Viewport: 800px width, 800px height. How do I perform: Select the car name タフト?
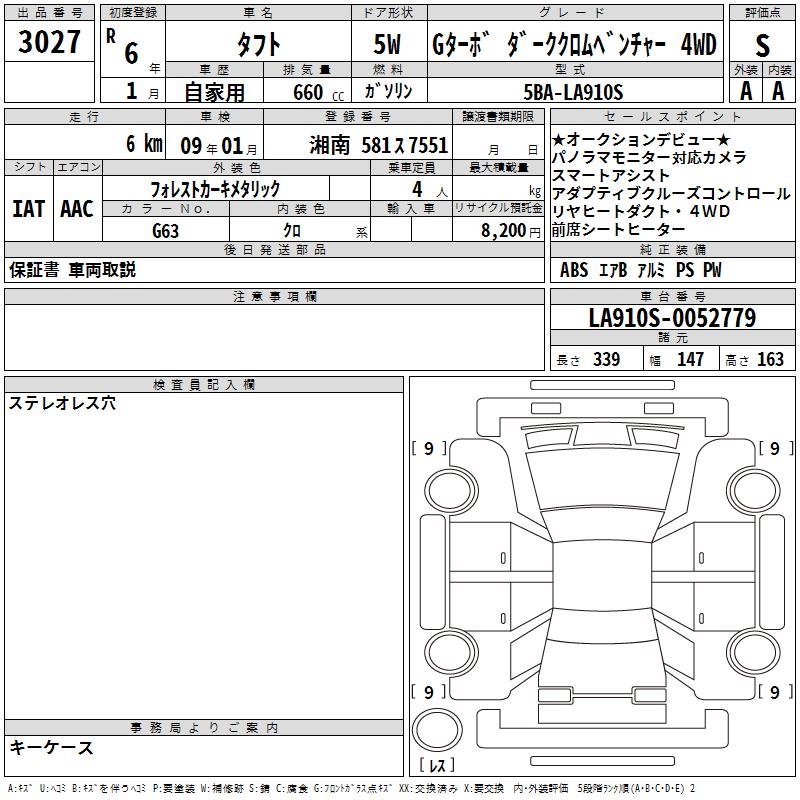click(258, 45)
